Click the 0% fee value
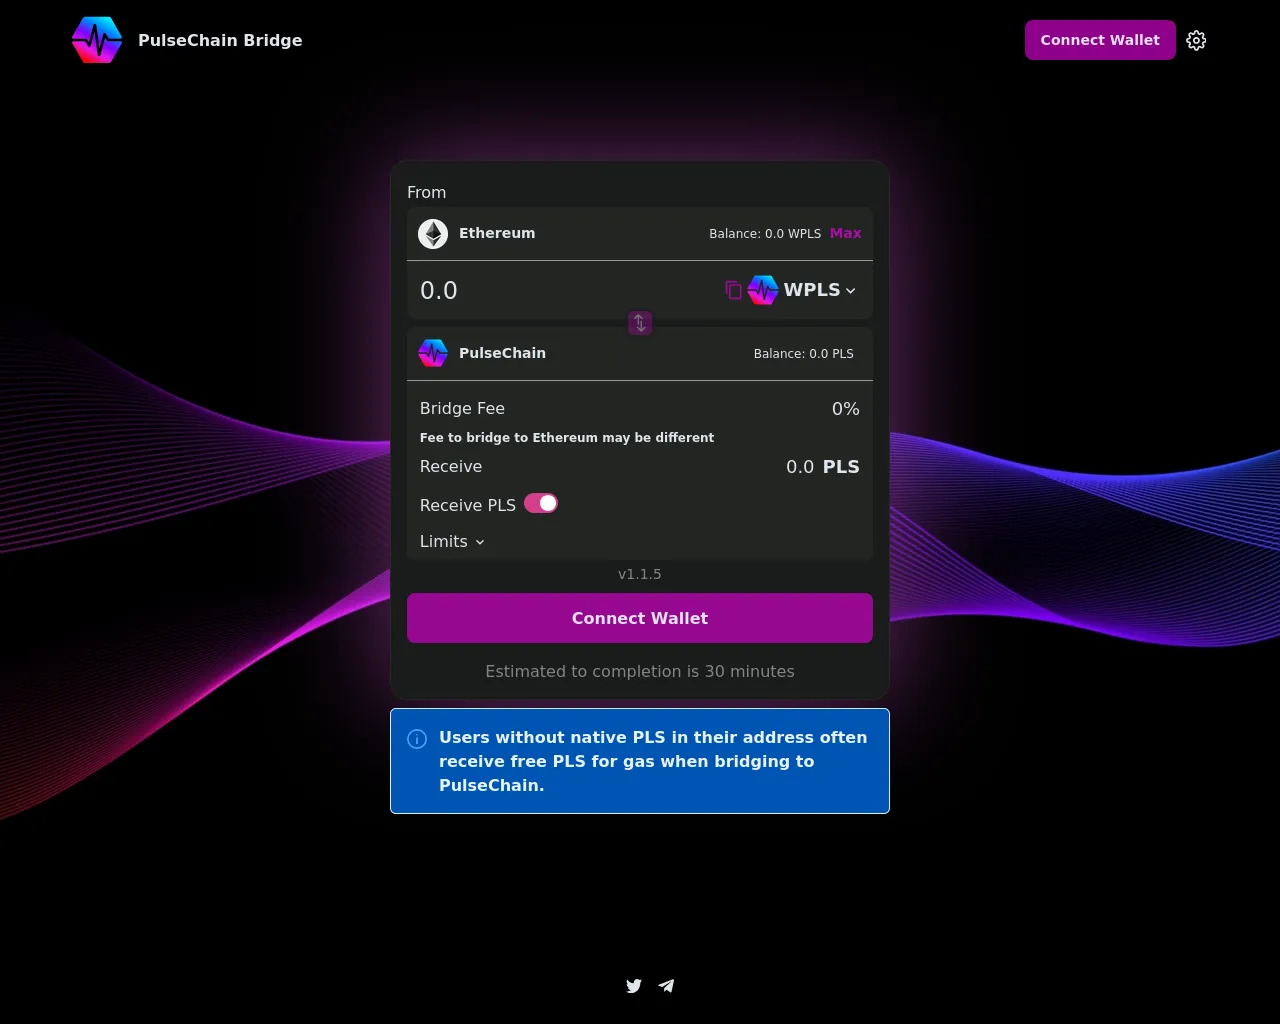 [846, 408]
